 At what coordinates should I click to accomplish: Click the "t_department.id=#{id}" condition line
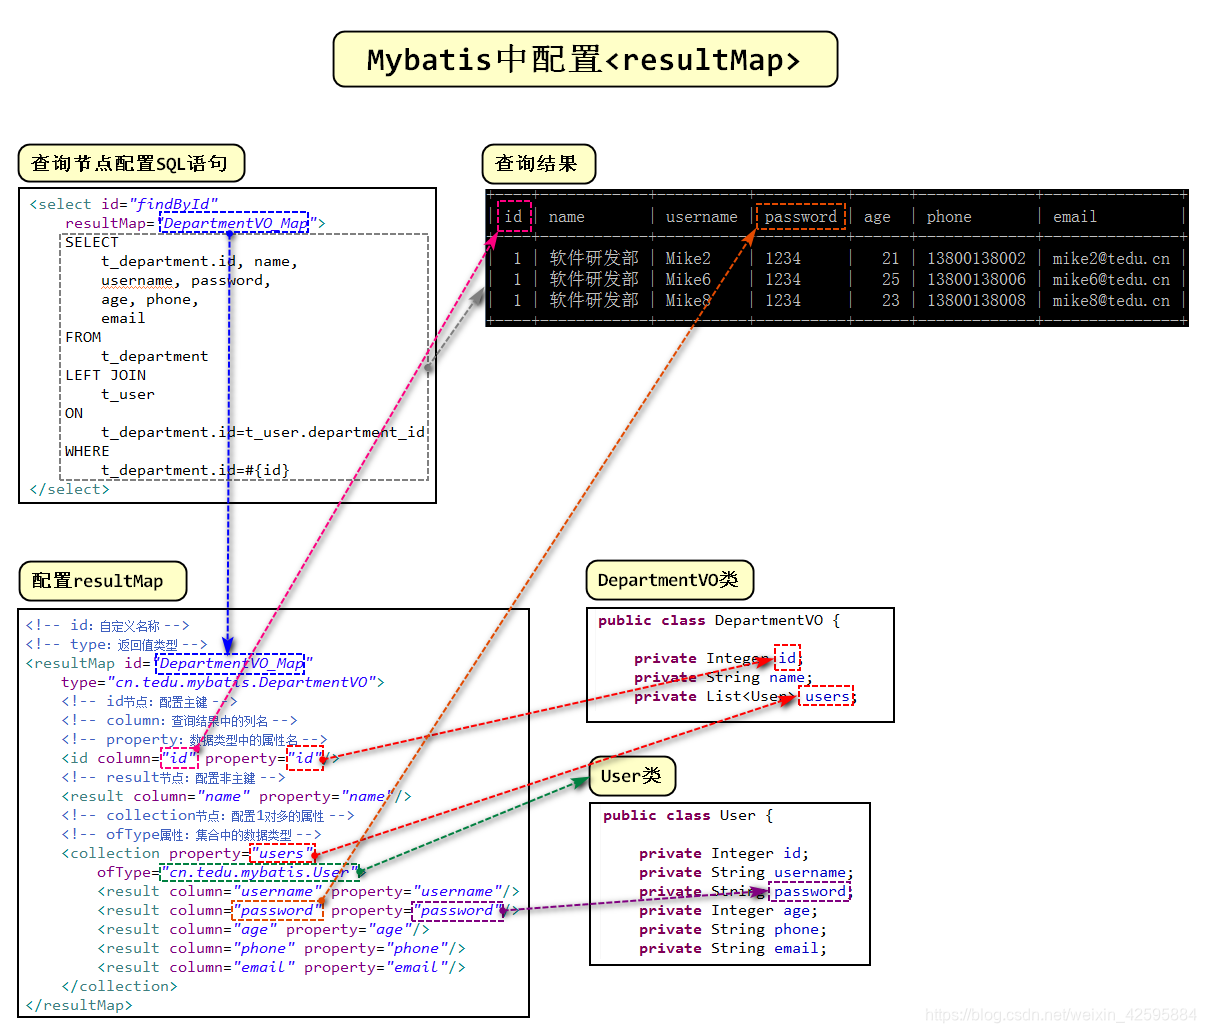pos(195,470)
